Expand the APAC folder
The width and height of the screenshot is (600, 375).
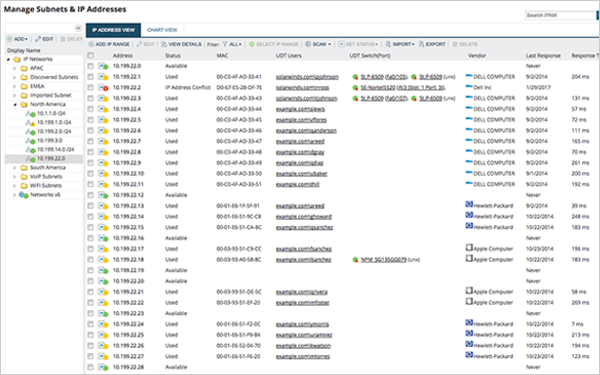point(15,68)
